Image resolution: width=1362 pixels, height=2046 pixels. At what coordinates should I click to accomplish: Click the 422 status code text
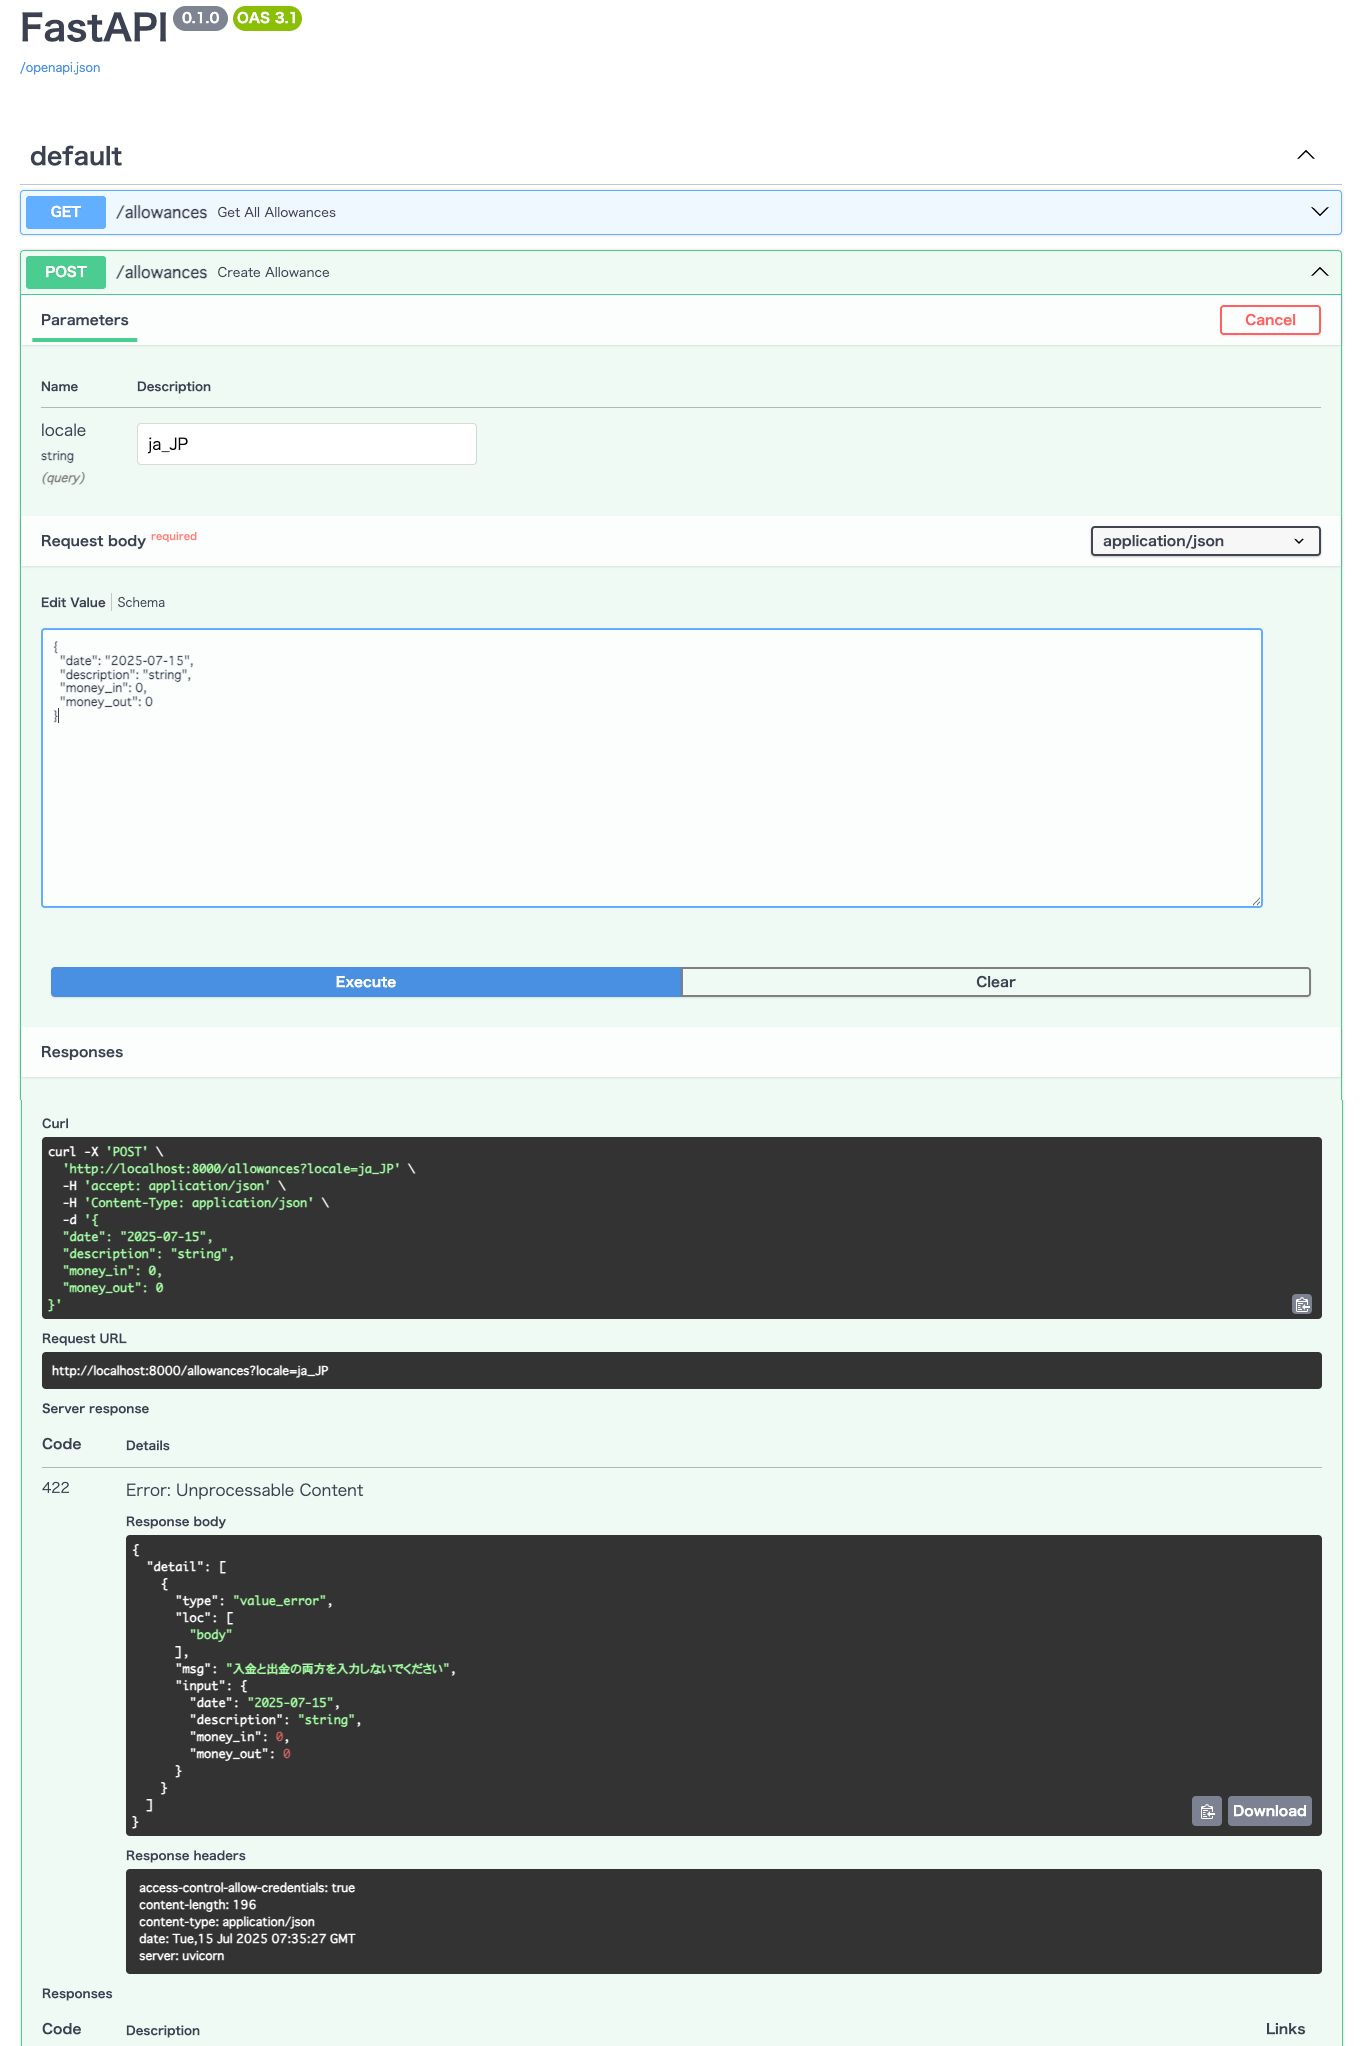[56, 1488]
